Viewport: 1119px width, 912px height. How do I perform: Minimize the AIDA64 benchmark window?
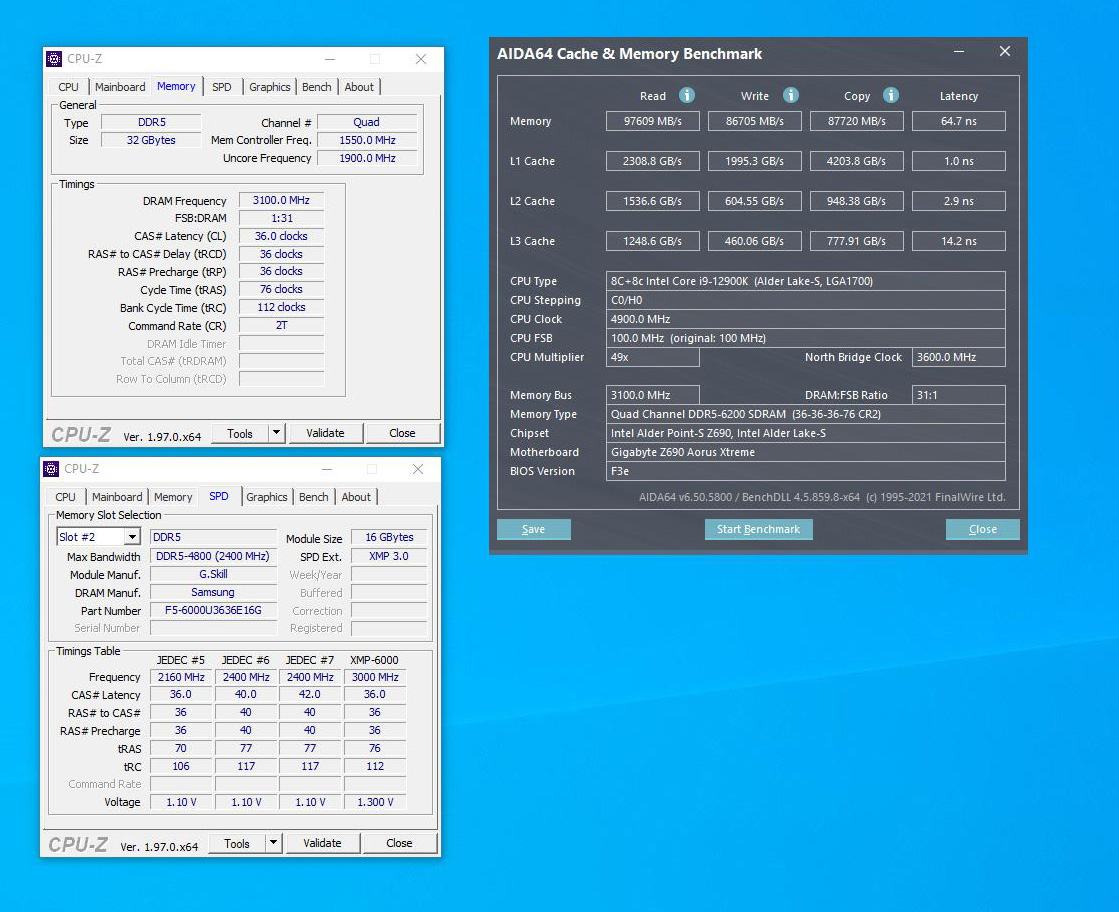pyautogui.click(x=958, y=51)
